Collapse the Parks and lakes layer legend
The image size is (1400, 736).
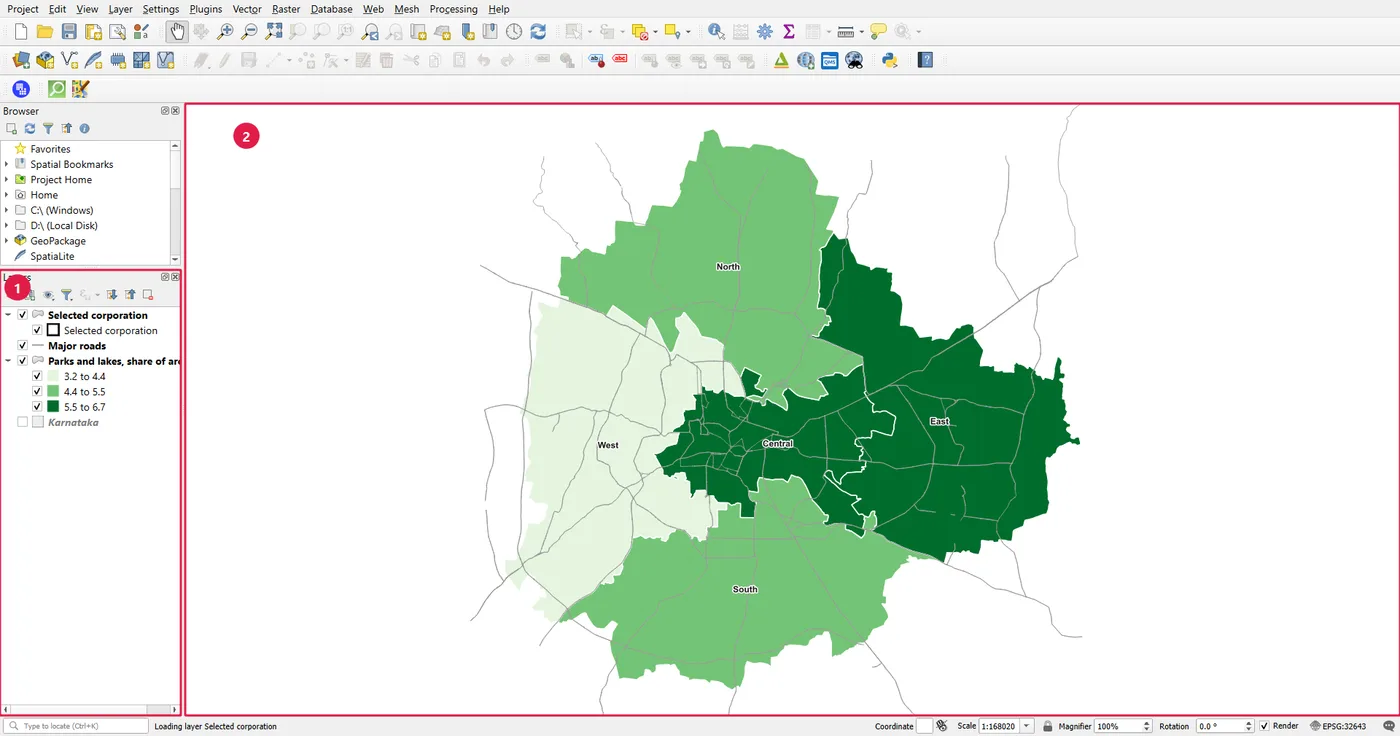pyautogui.click(x=8, y=361)
